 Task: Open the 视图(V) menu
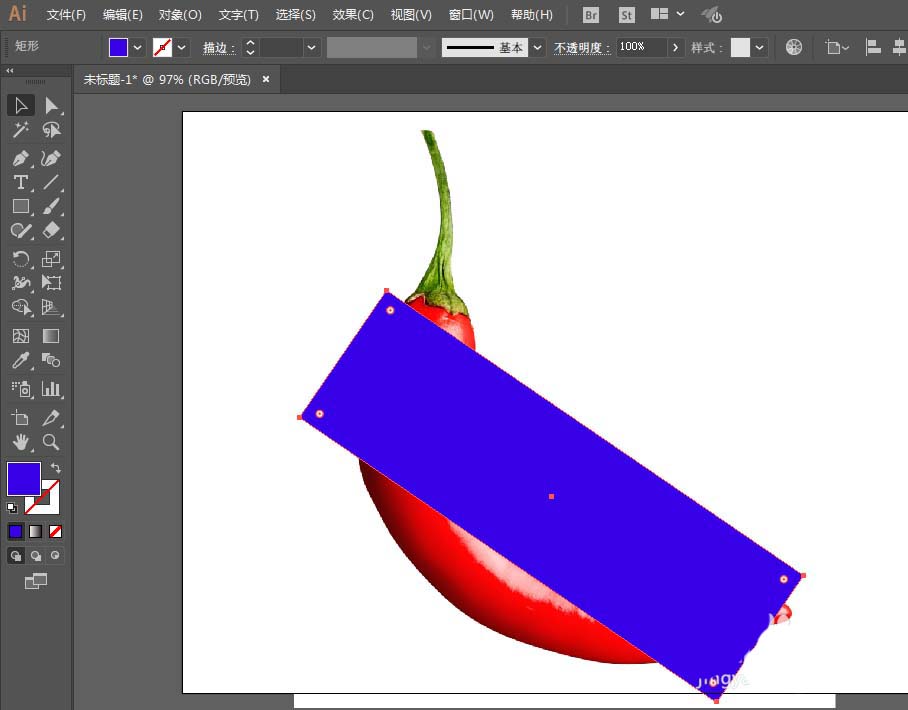pos(411,14)
